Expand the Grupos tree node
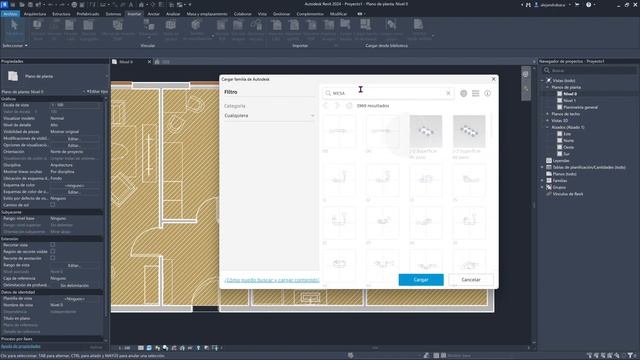This screenshot has width=640, height=360. point(543,187)
